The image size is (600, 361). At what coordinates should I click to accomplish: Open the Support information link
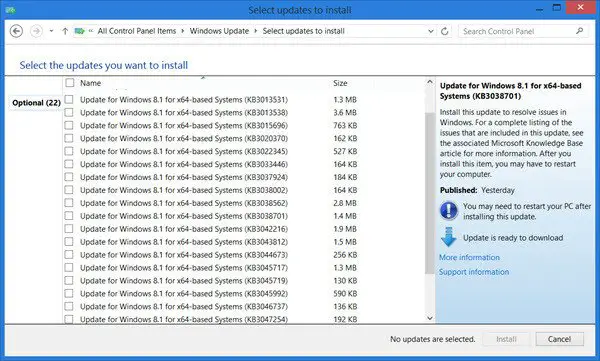point(474,272)
